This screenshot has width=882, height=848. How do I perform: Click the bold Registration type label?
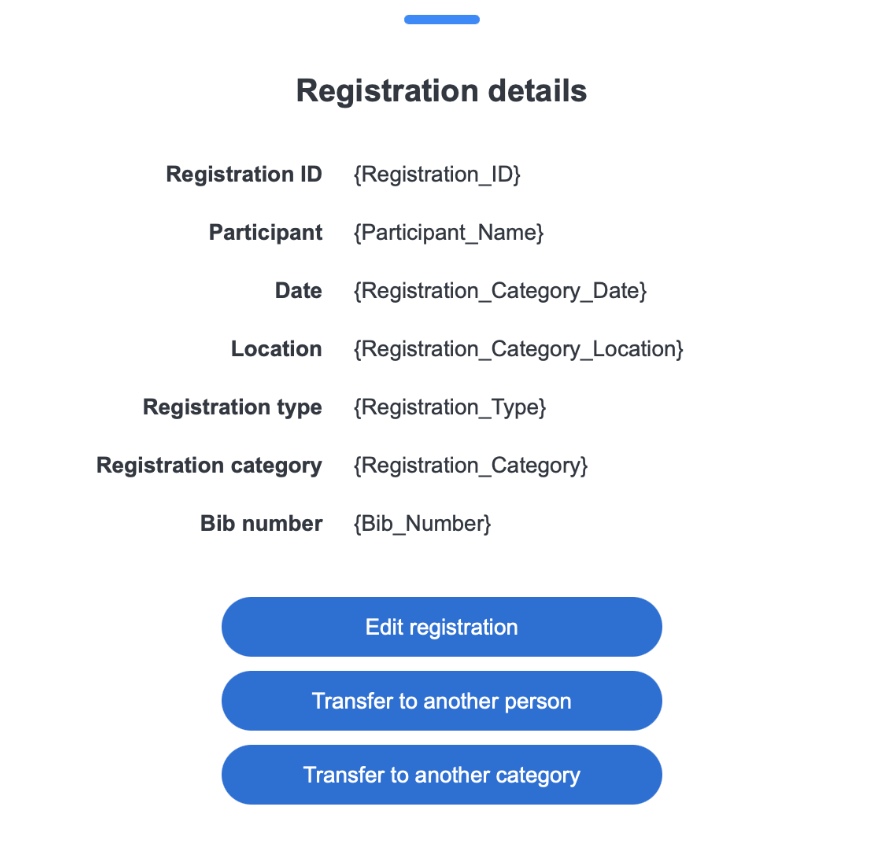tap(232, 407)
